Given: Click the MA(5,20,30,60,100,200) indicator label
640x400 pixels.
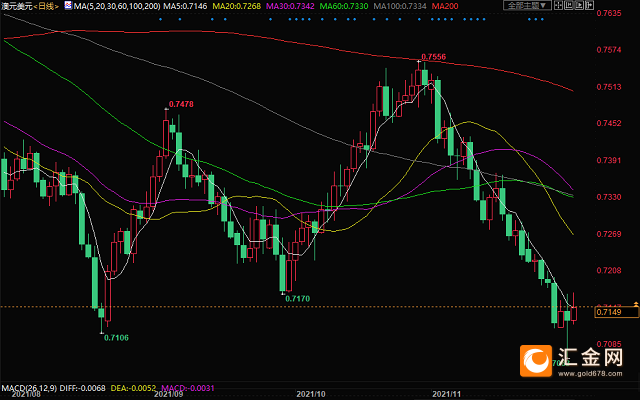Looking at the screenshot, I should tap(117, 6).
